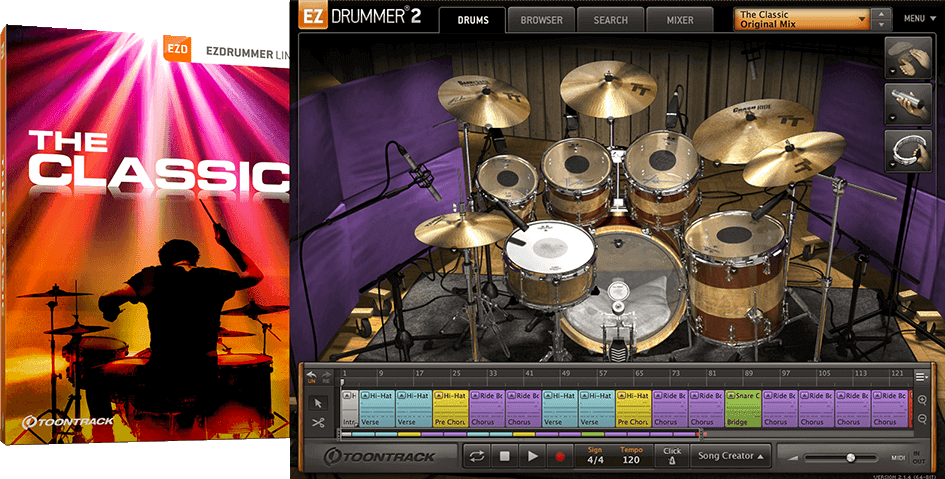Click the Toontrack logo on the box cover
945x479 pixels.
tap(68, 421)
